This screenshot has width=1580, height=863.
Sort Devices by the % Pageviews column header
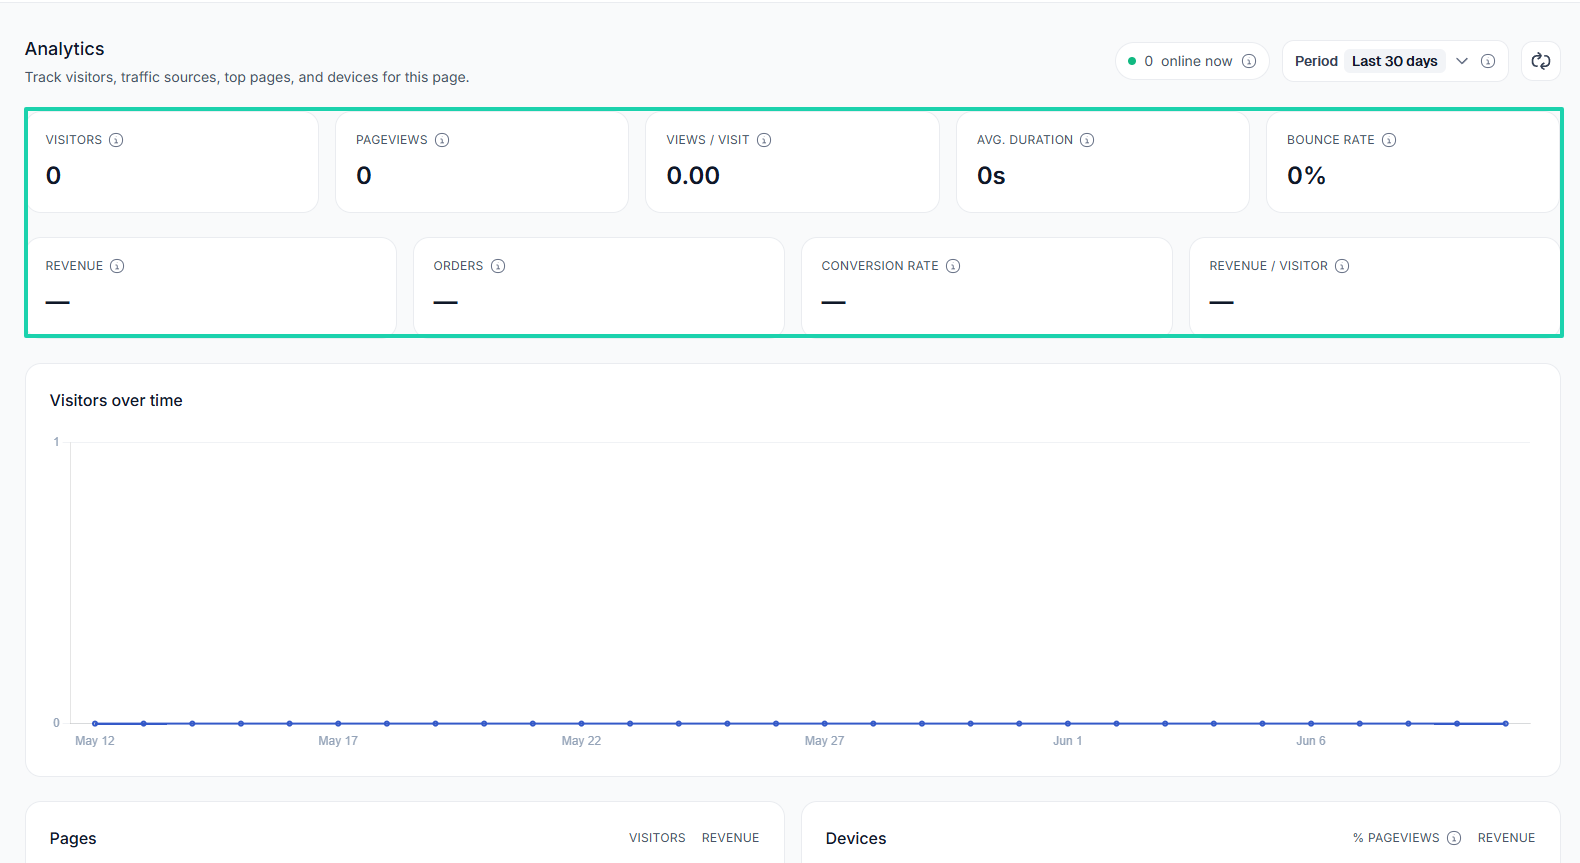coord(1396,838)
